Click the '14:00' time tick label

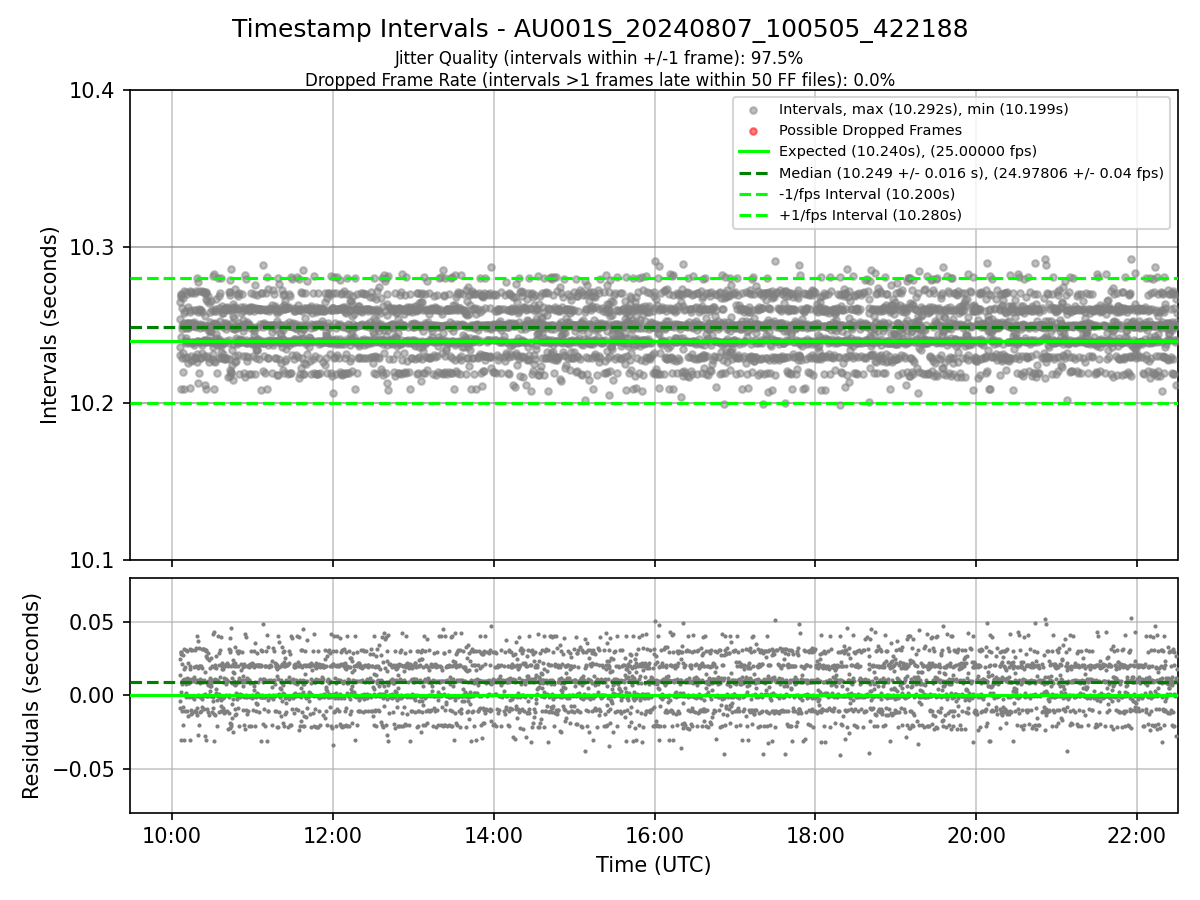[x=493, y=833]
